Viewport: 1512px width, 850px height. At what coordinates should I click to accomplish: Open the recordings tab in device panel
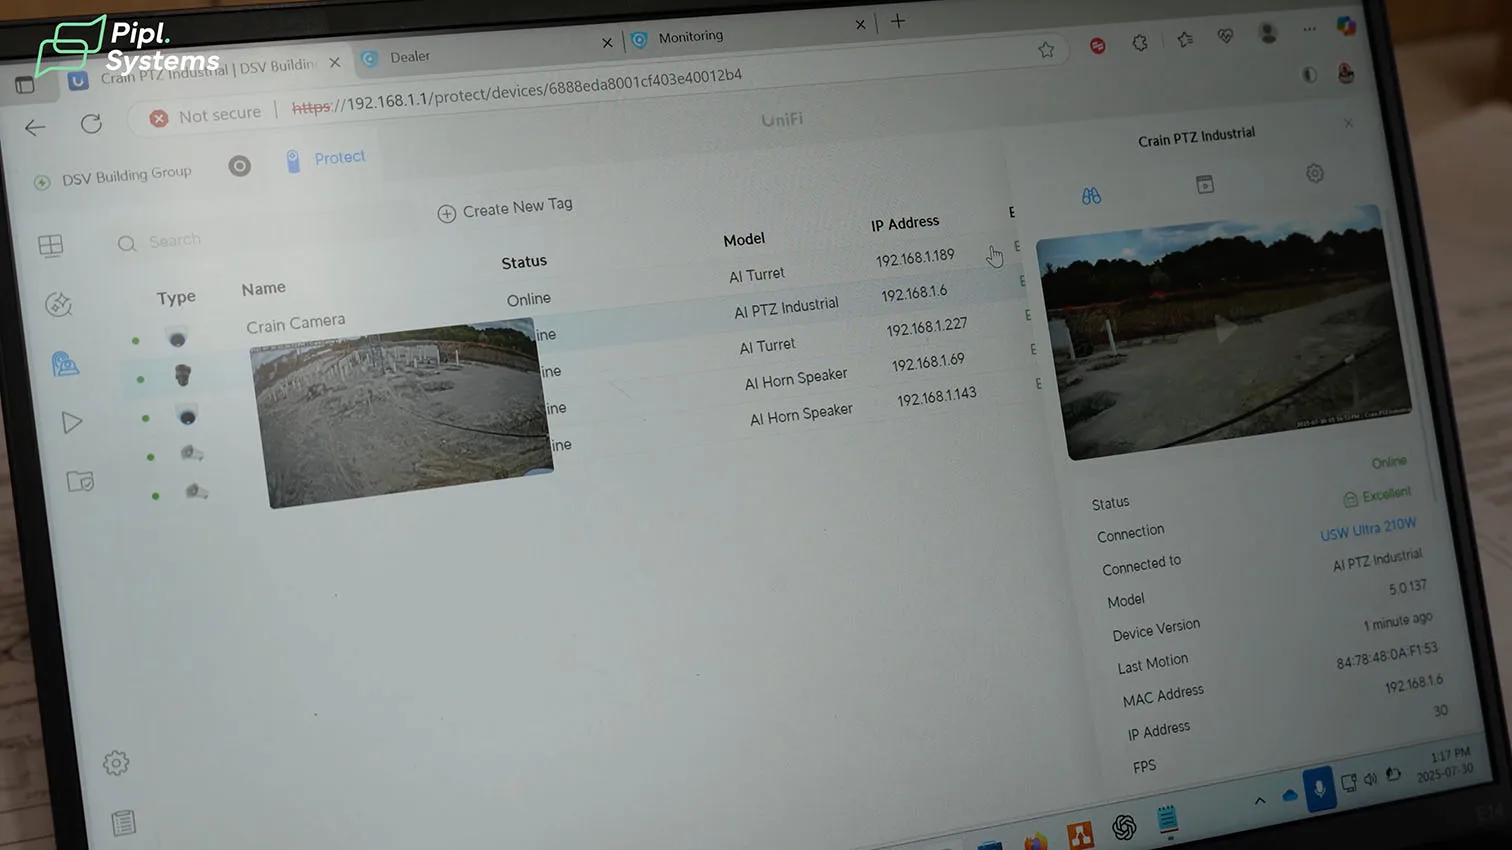tap(1205, 184)
